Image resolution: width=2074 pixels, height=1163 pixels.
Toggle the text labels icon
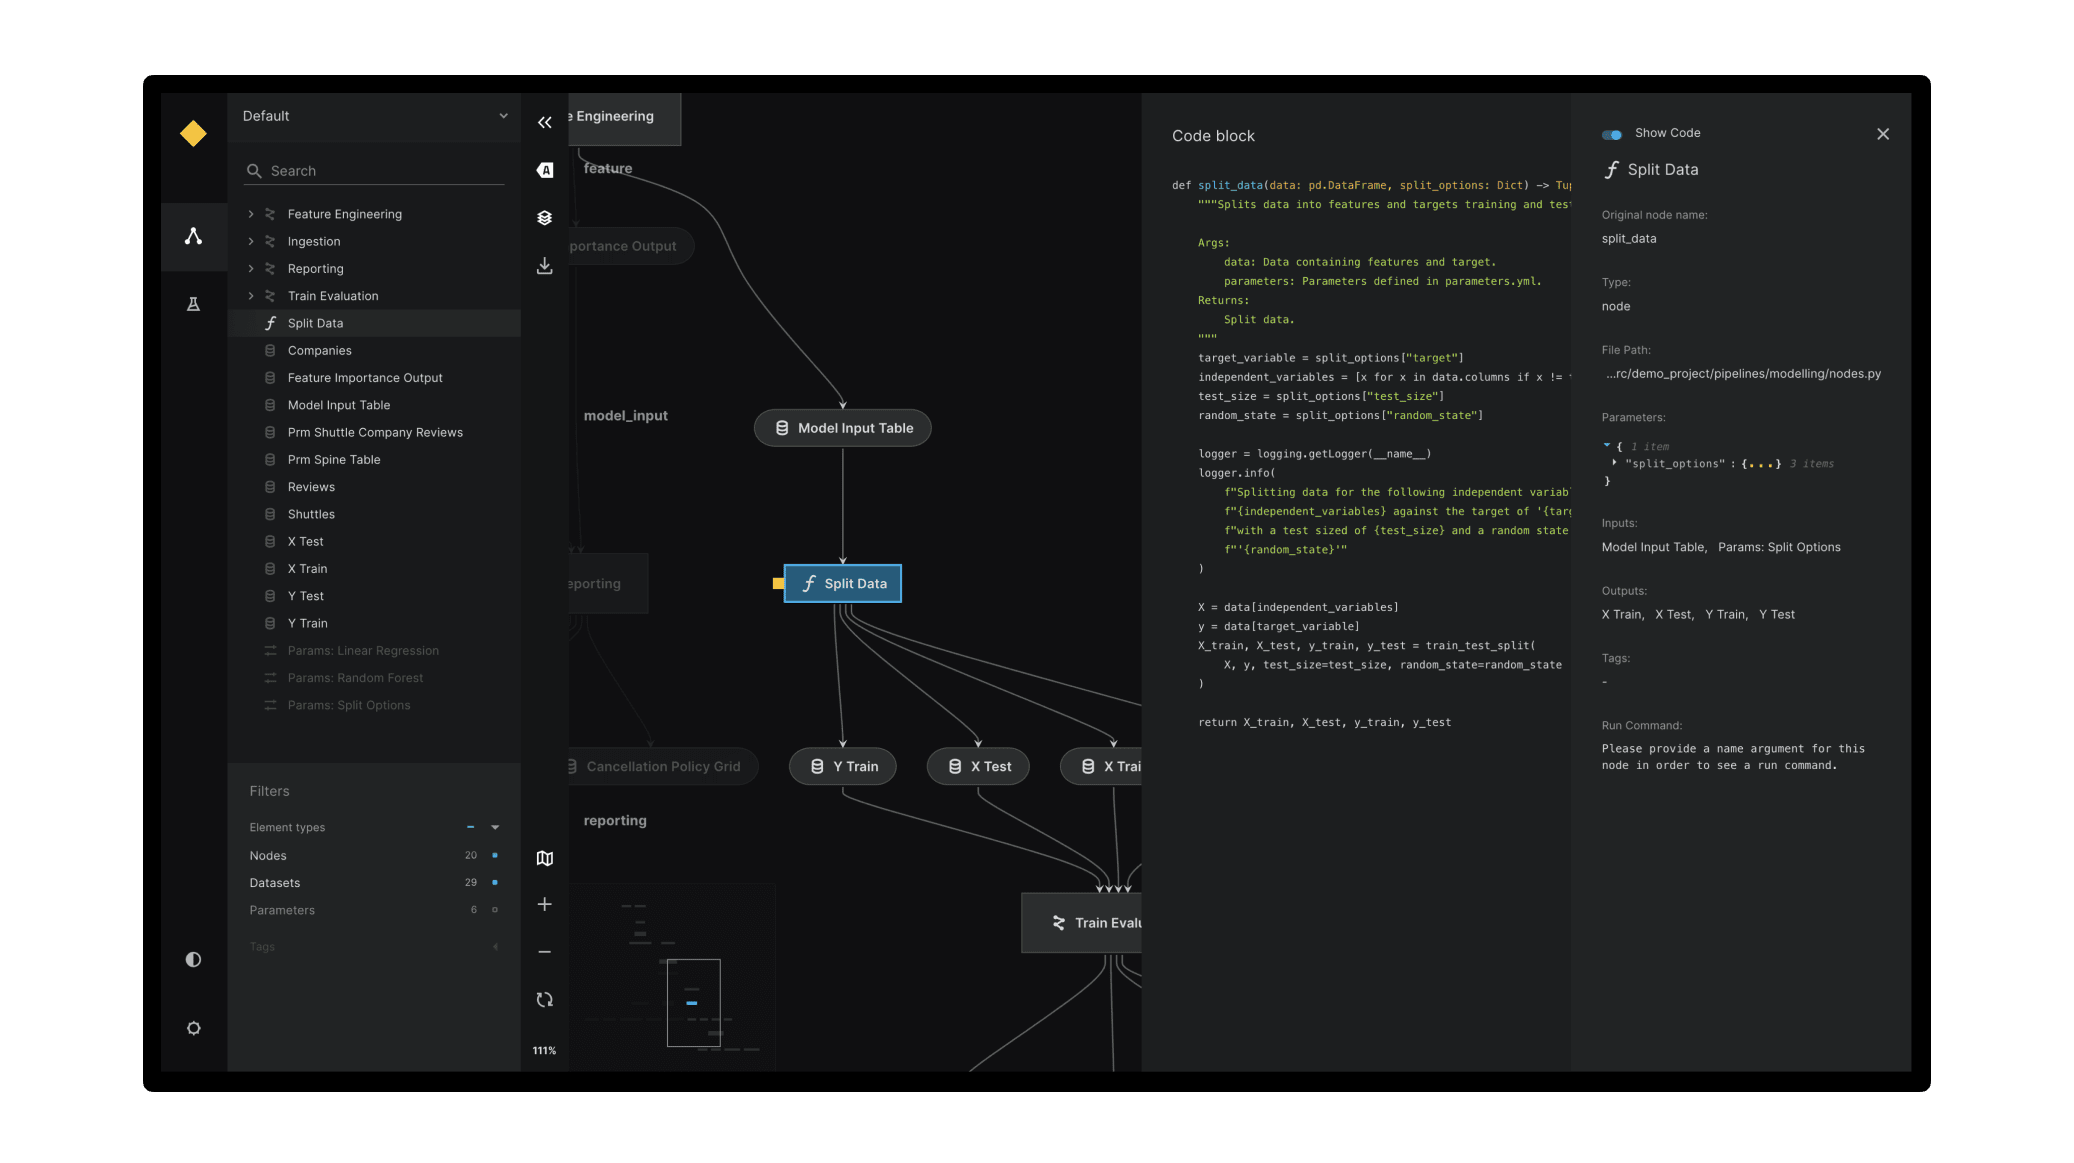coord(544,170)
